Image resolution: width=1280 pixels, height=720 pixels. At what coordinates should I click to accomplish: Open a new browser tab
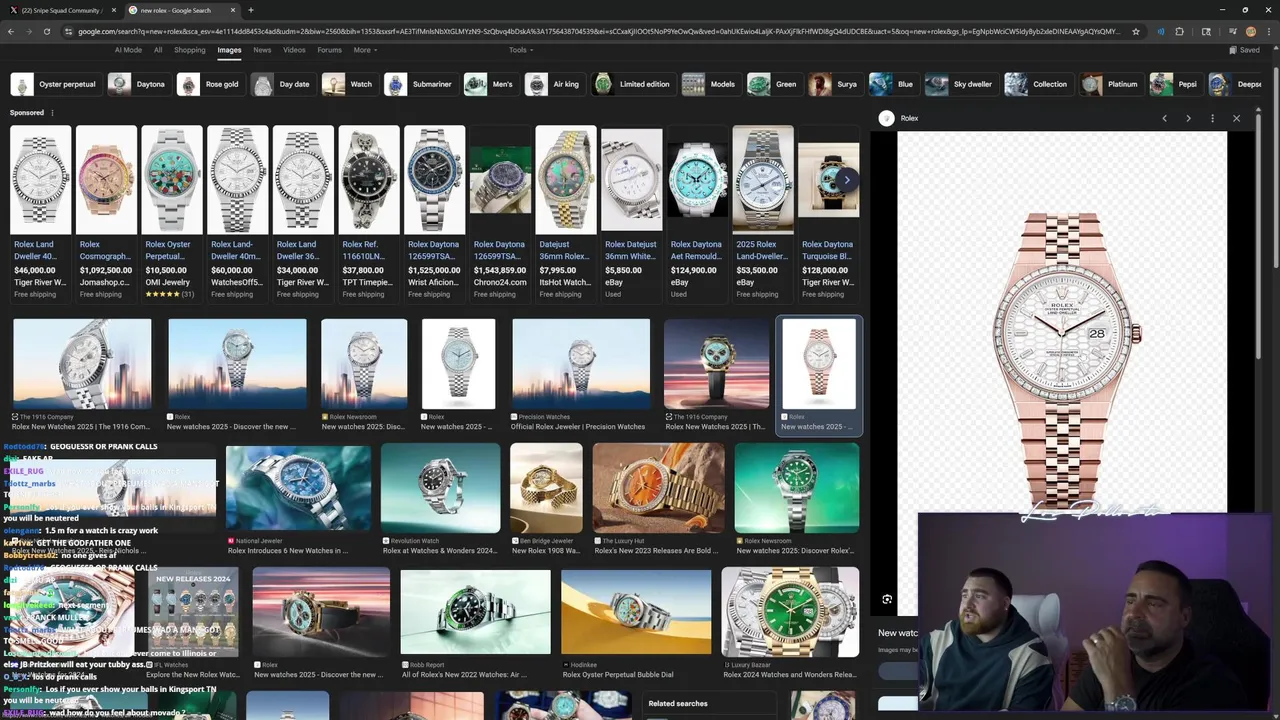coord(251,10)
